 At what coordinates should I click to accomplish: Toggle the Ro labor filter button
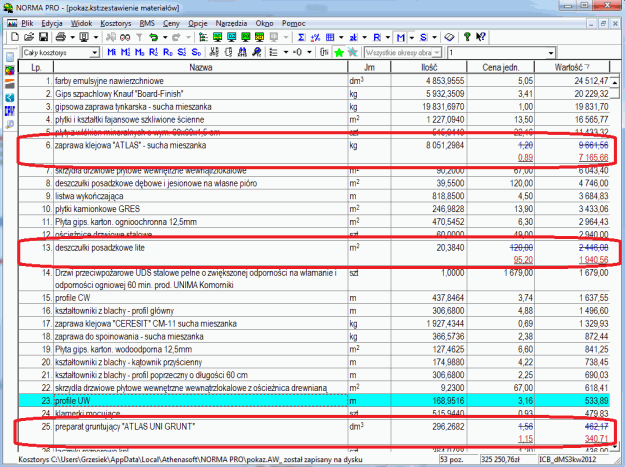coord(167,52)
